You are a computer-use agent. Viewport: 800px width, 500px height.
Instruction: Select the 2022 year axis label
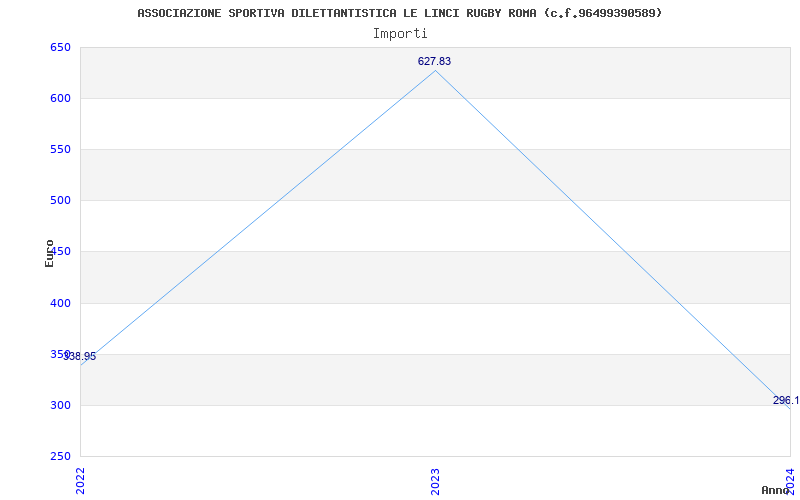click(80, 480)
